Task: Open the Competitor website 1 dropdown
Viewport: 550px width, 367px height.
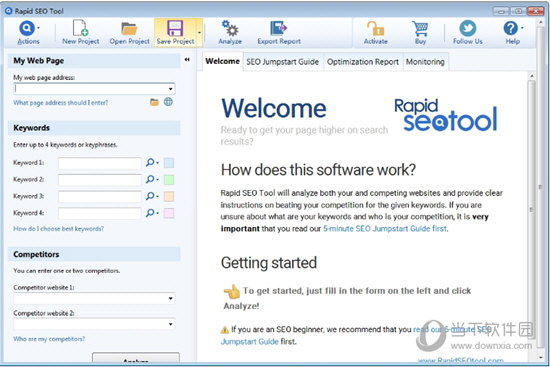Action: tap(170, 299)
